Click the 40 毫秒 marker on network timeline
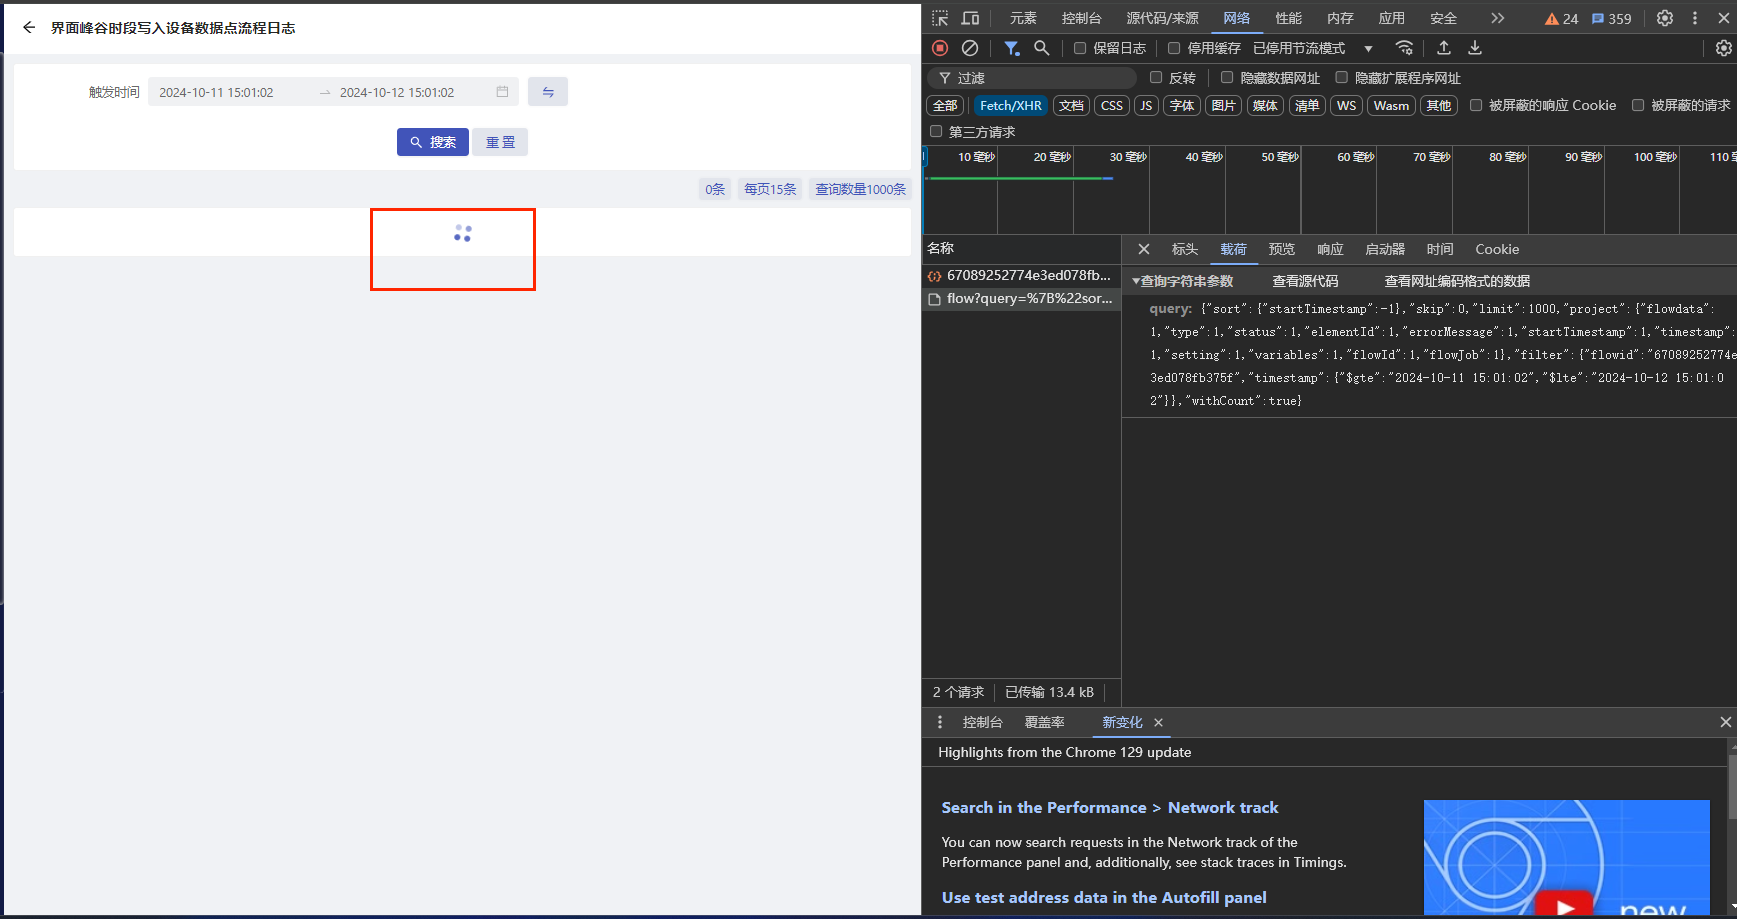 (x=1204, y=157)
